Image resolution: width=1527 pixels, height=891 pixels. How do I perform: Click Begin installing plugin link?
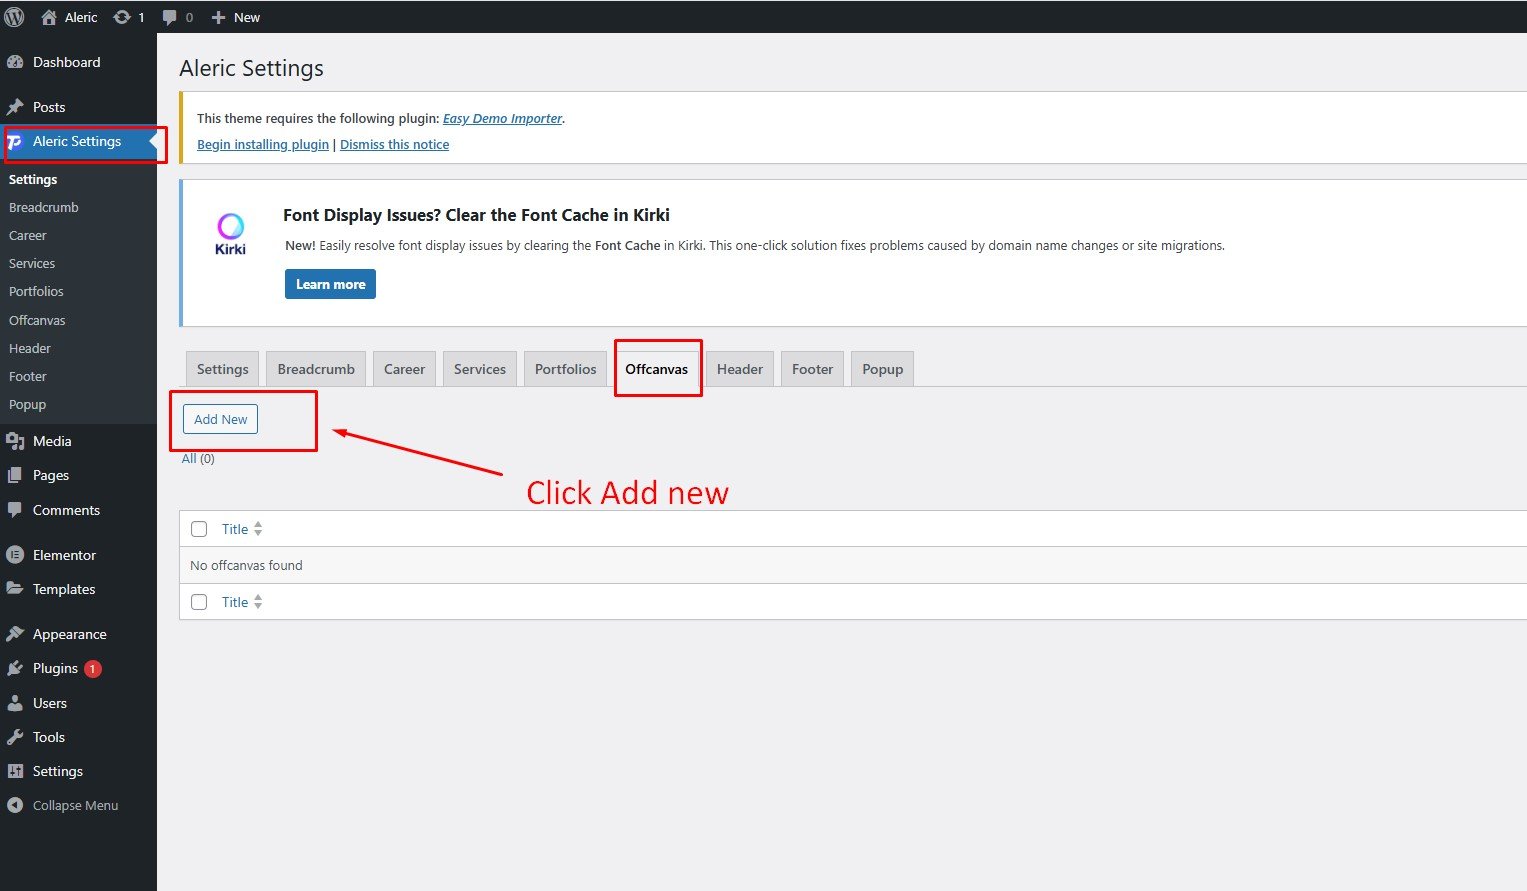pos(262,145)
